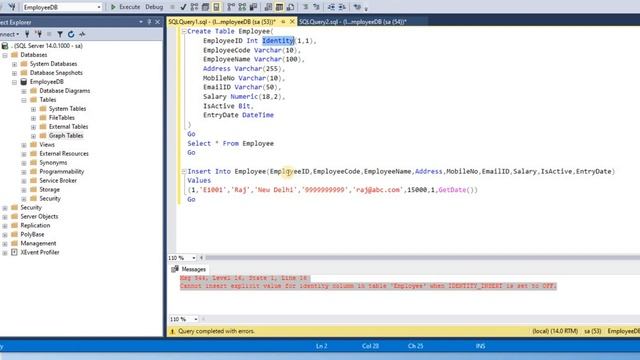Open the Messages pane 110 % zoom dropdown
640x360 pixels.
pyautogui.click(x=196, y=319)
